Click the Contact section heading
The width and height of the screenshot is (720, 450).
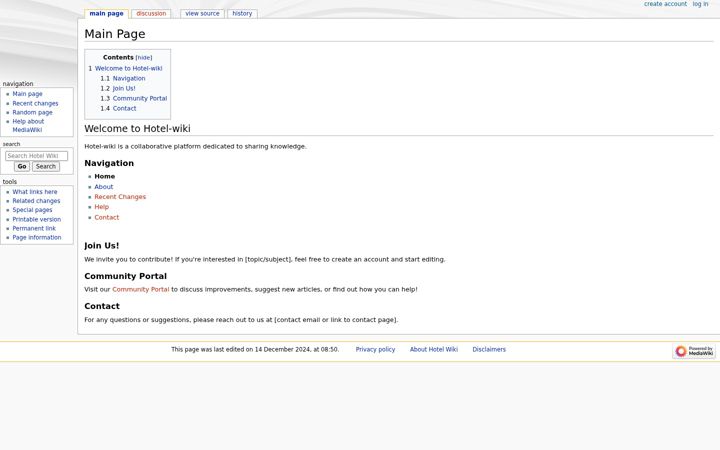pos(102,306)
